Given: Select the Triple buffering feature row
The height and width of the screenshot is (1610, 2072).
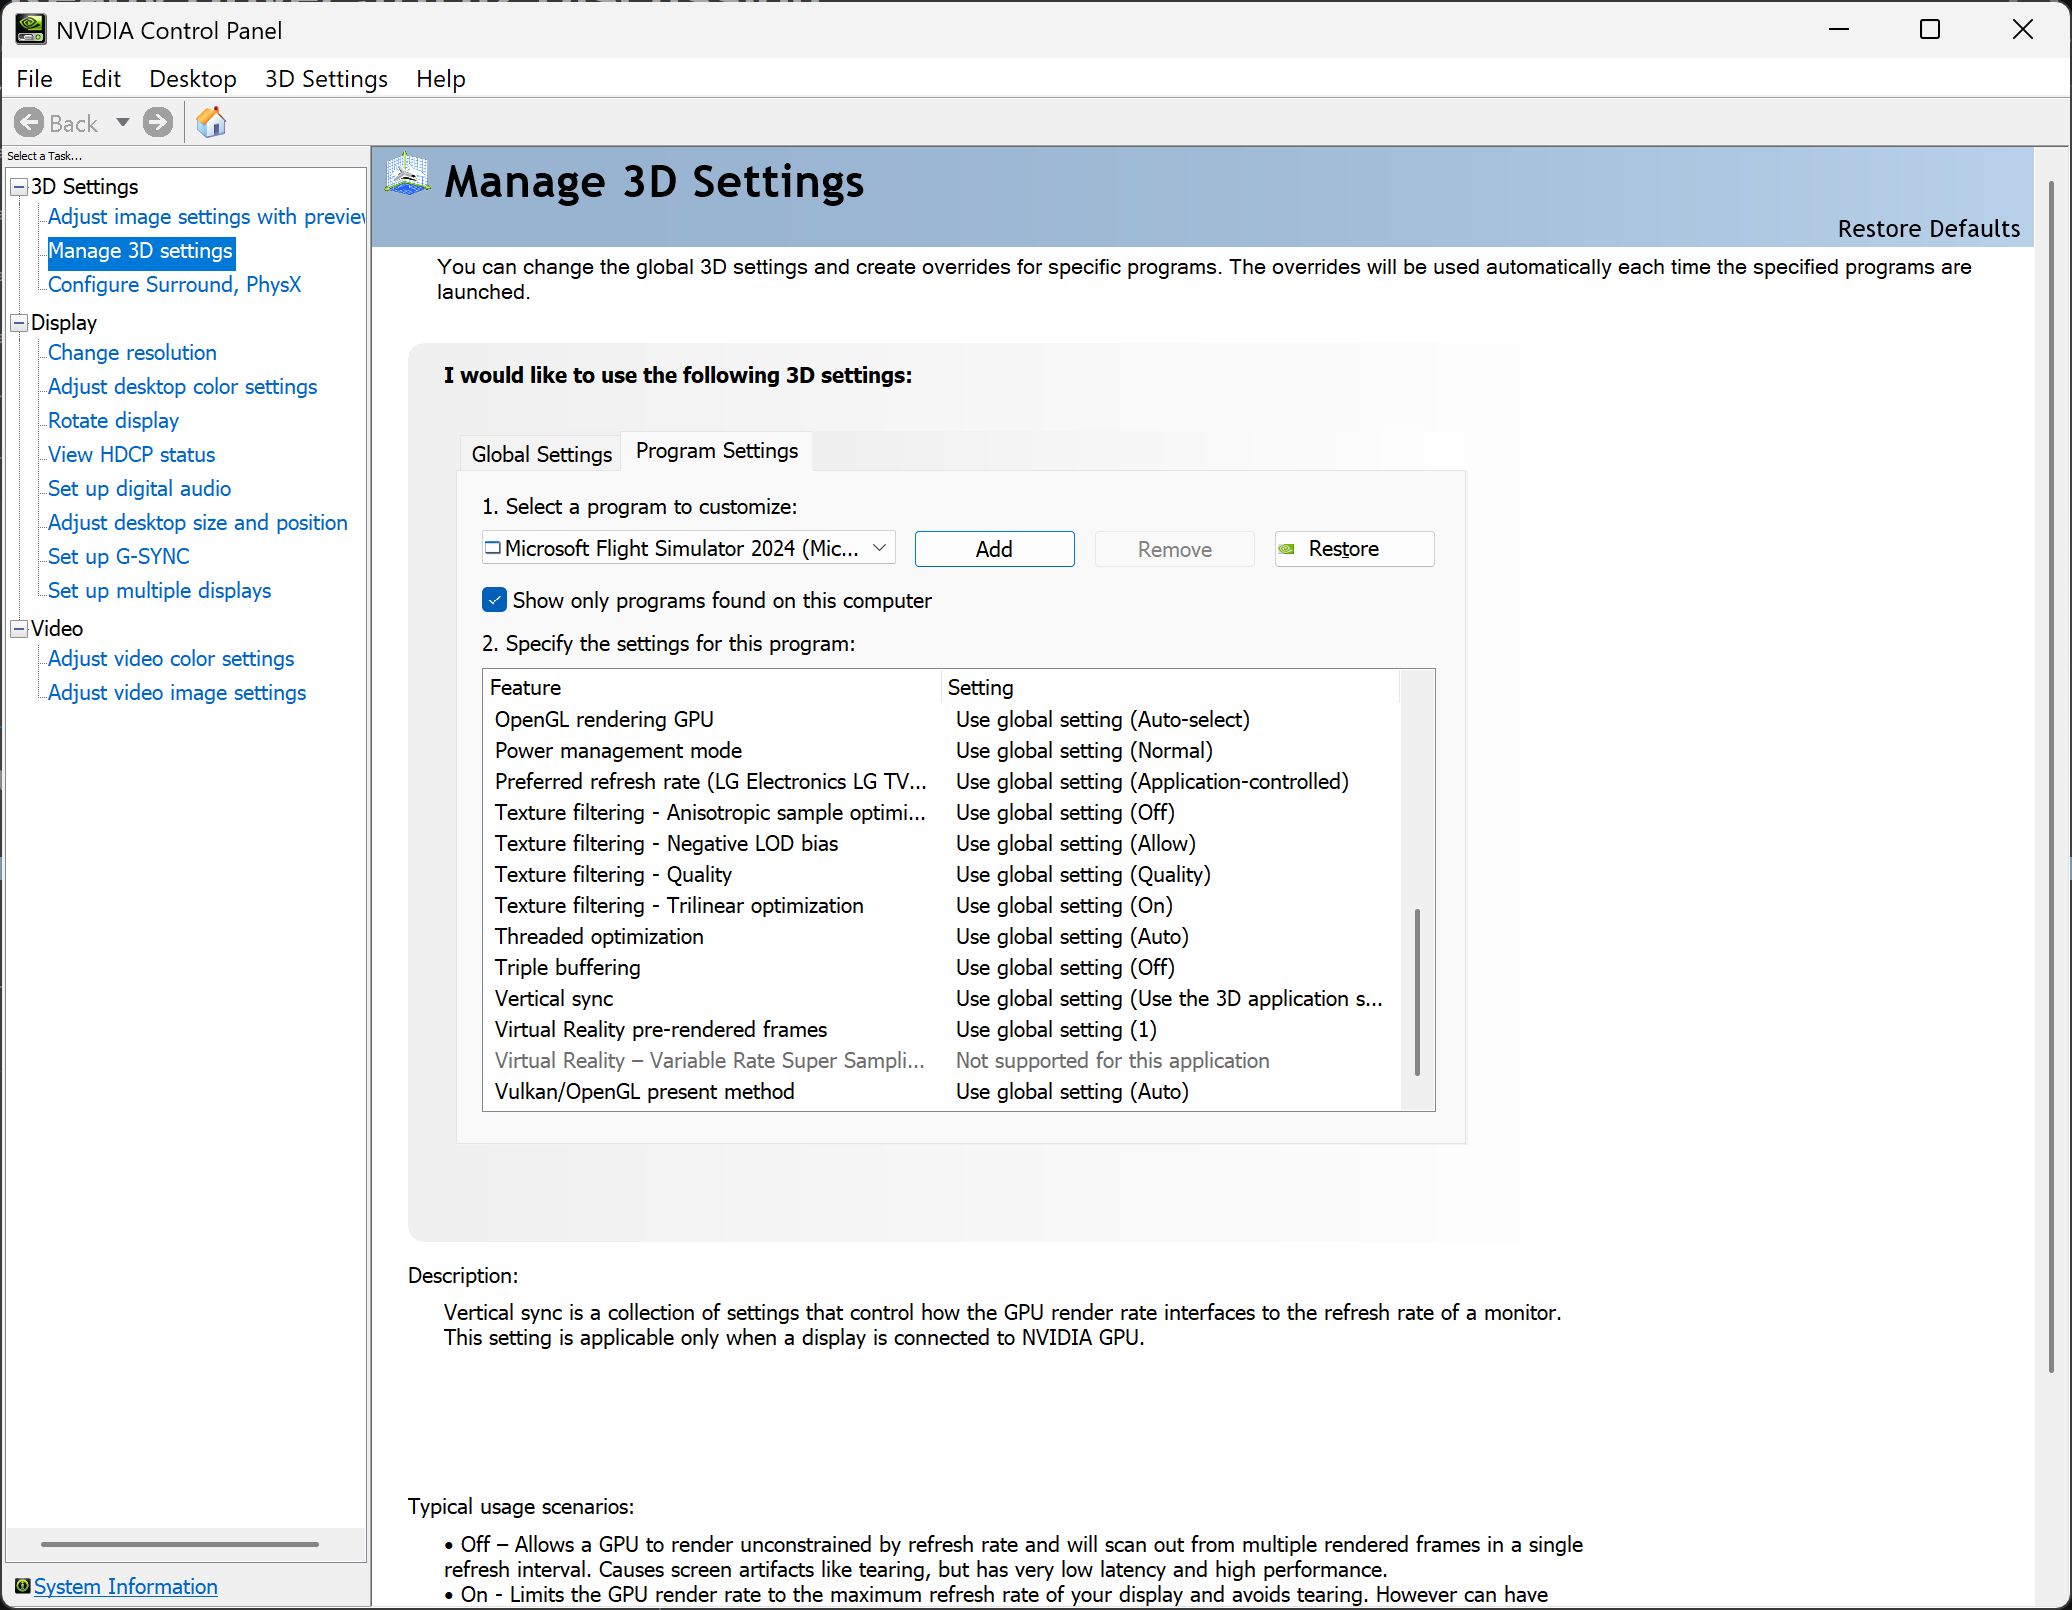Looking at the screenshot, I should [x=941, y=968].
